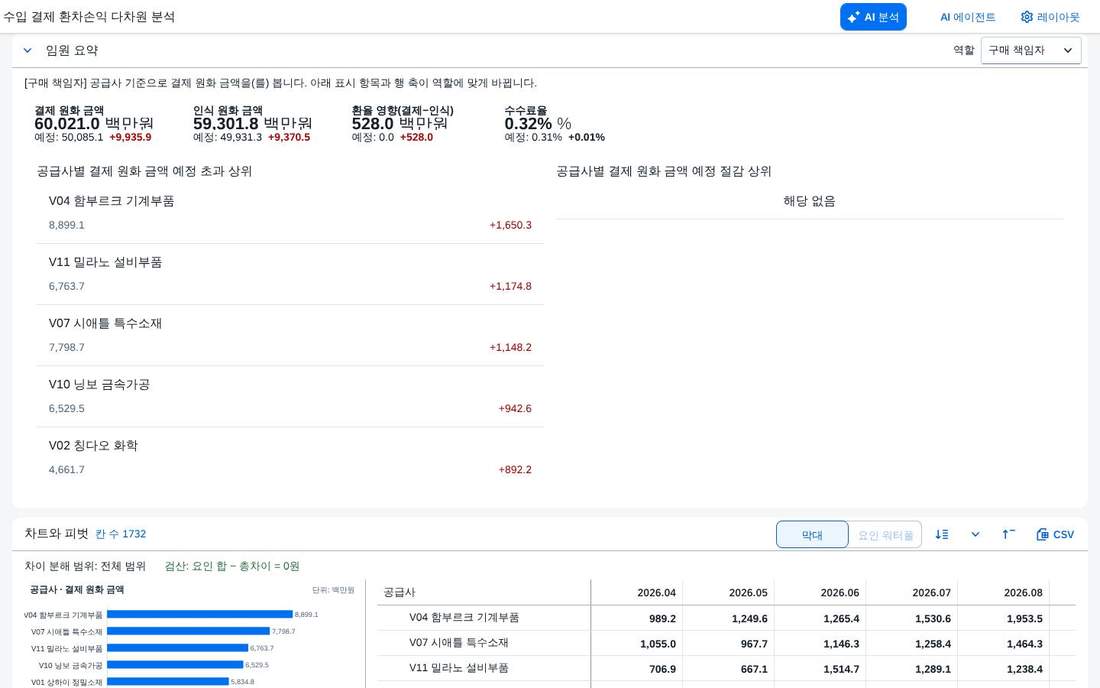Viewport: 1100px width, 688px height.
Task: Select V04 함부르크 기계부품 in the 초과 상위 list
Action: pos(290,213)
